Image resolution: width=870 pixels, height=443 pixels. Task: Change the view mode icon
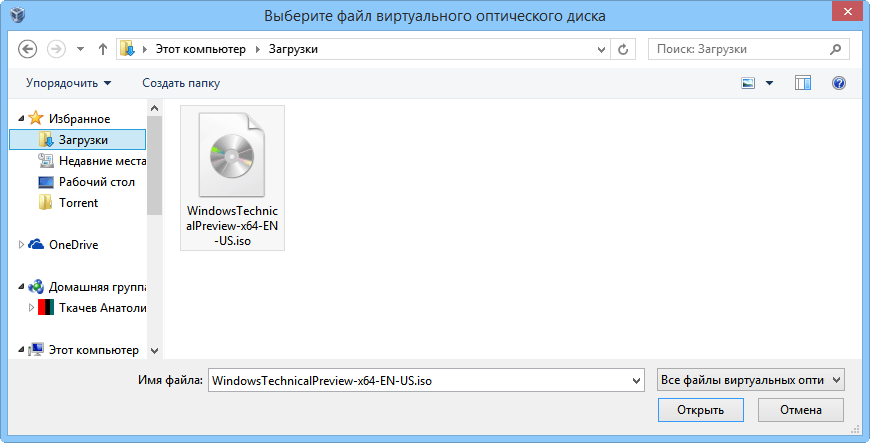pyautogui.click(x=748, y=83)
